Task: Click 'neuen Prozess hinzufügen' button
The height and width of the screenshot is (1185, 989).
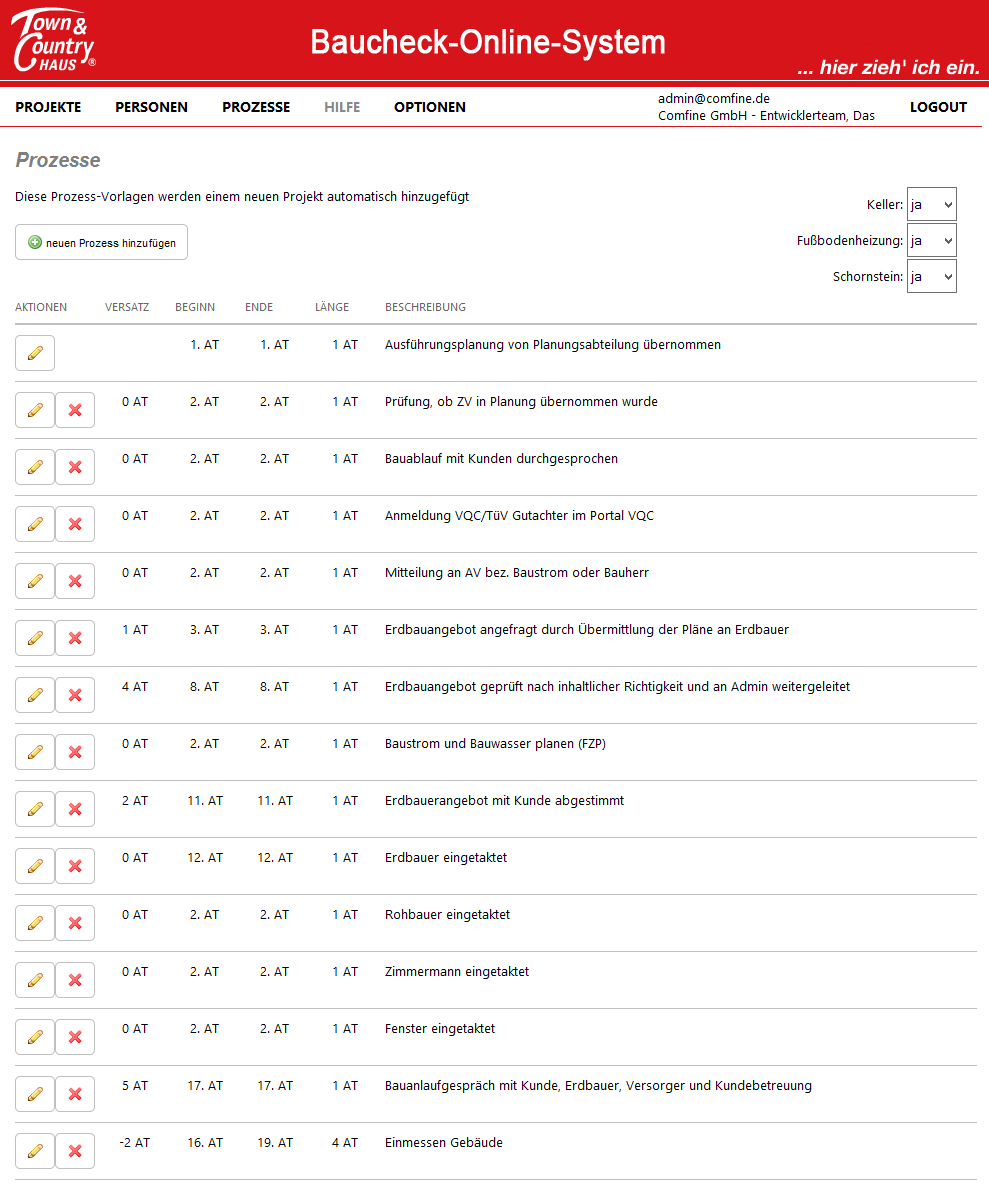Action: 101,242
